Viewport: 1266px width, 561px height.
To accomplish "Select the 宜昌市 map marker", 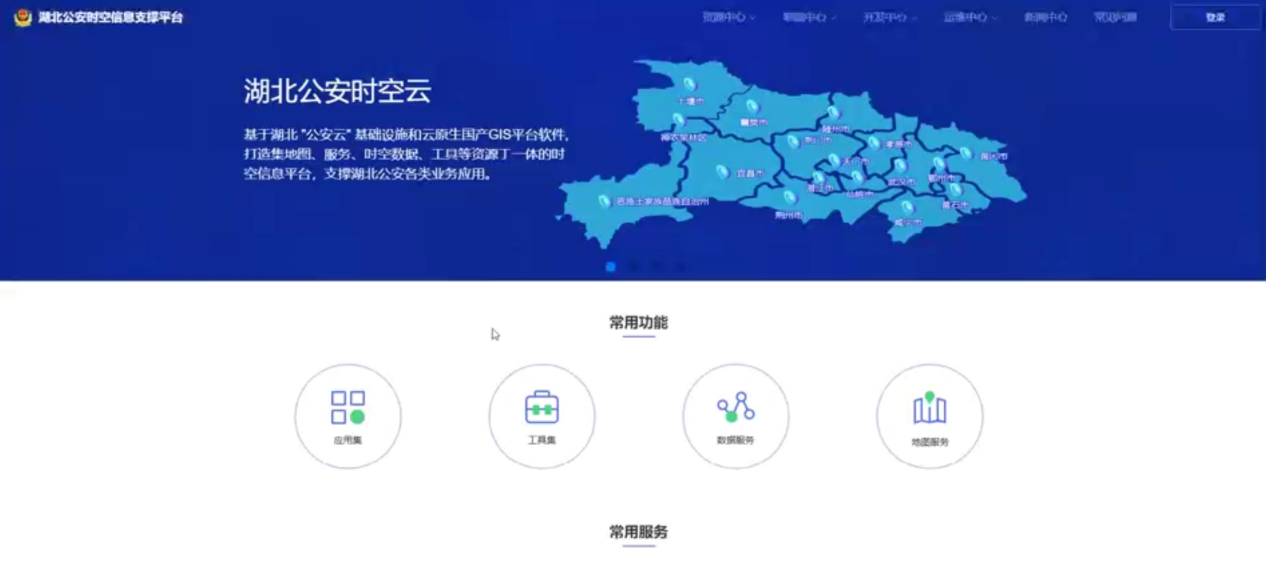I will [x=722, y=172].
